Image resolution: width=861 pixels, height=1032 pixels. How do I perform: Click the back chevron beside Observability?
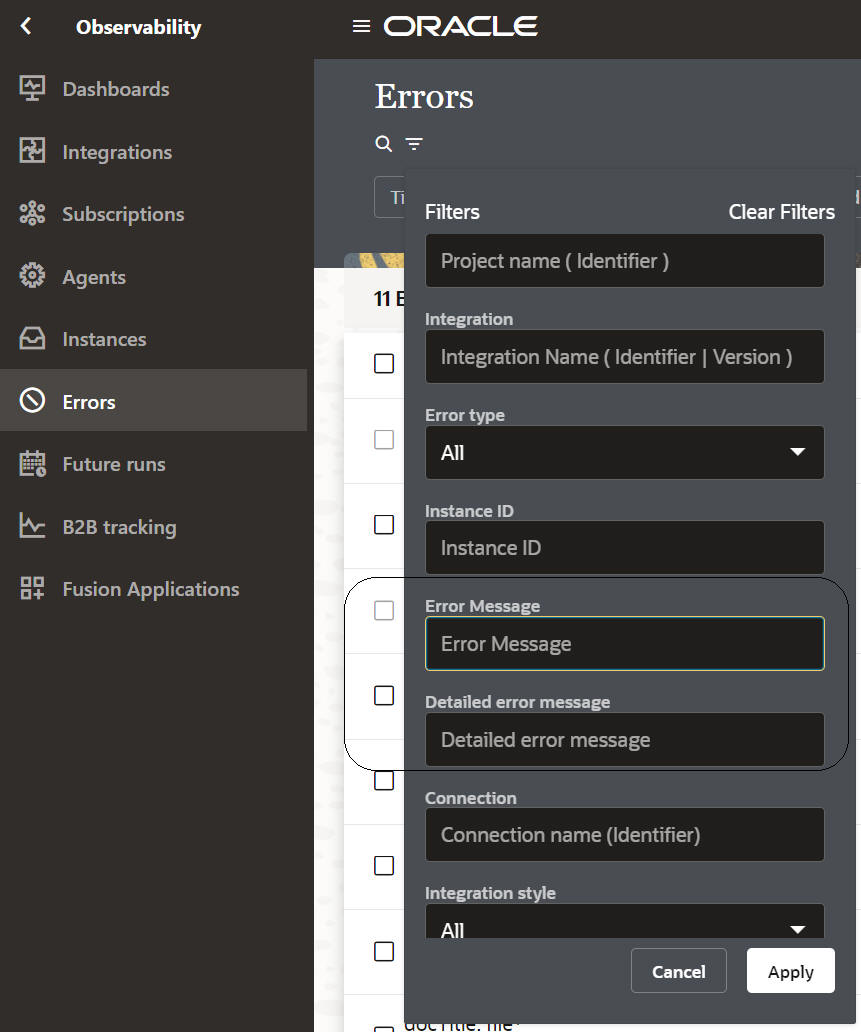point(26,26)
